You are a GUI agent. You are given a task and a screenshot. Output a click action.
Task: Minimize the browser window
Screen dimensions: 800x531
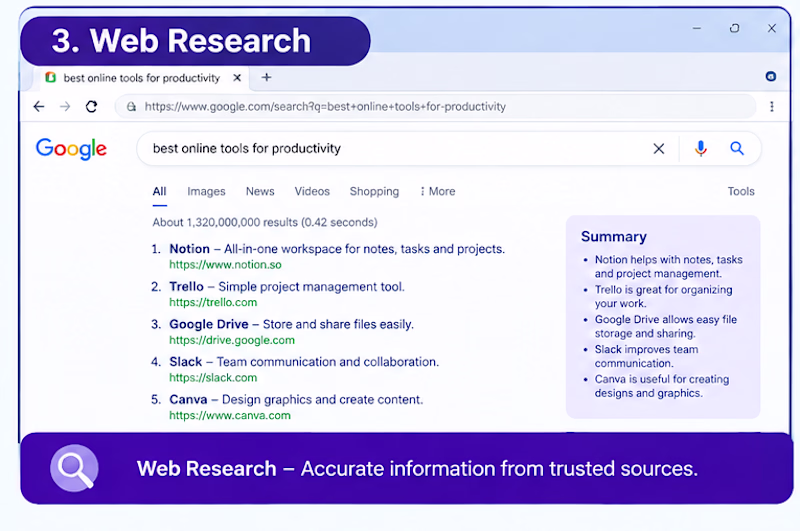pos(696,29)
